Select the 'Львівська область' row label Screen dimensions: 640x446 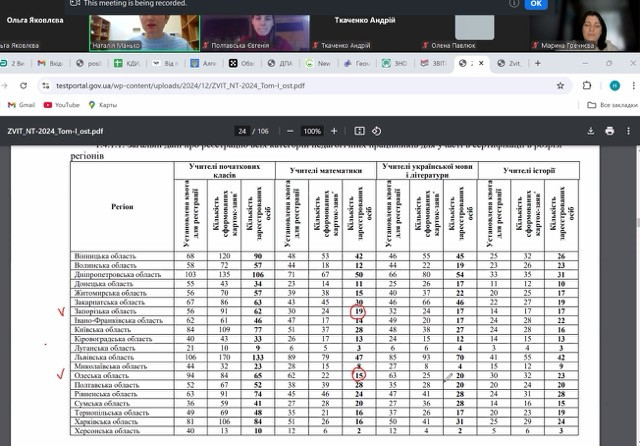coord(104,357)
